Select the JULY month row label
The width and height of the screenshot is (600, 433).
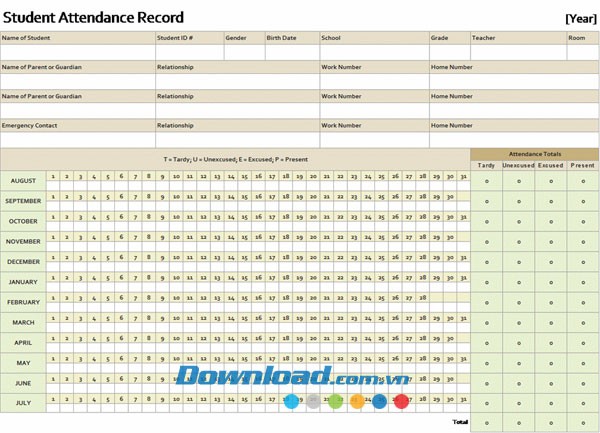tap(23, 403)
